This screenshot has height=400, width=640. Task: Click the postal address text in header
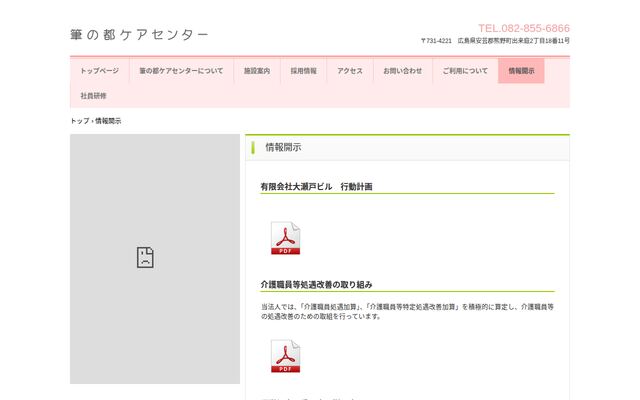(495, 40)
